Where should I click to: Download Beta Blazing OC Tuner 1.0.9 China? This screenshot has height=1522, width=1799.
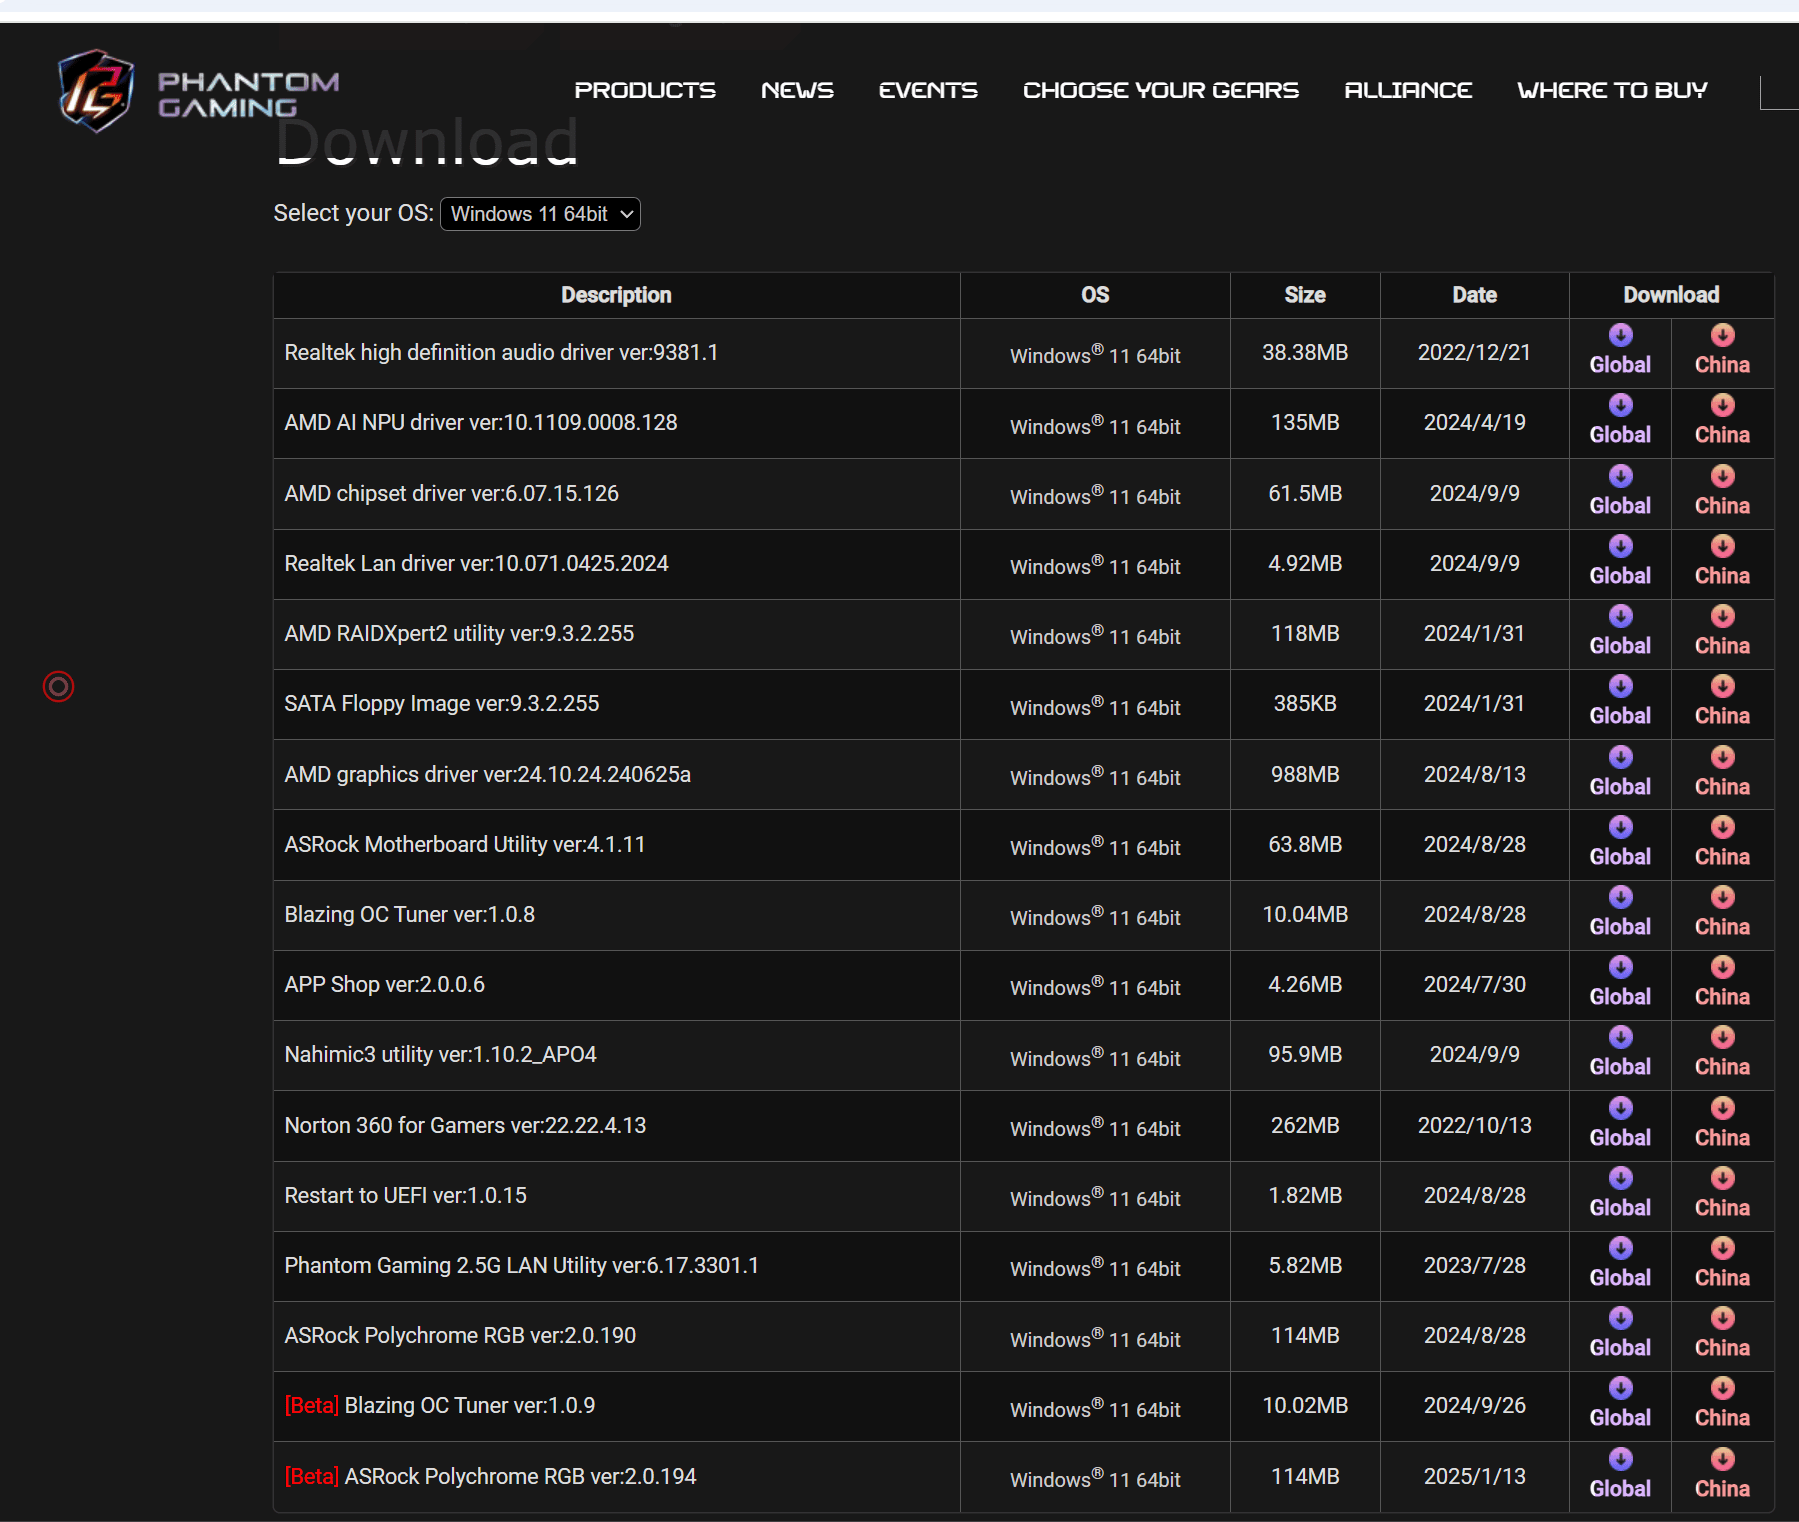(x=1722, y=1404)
